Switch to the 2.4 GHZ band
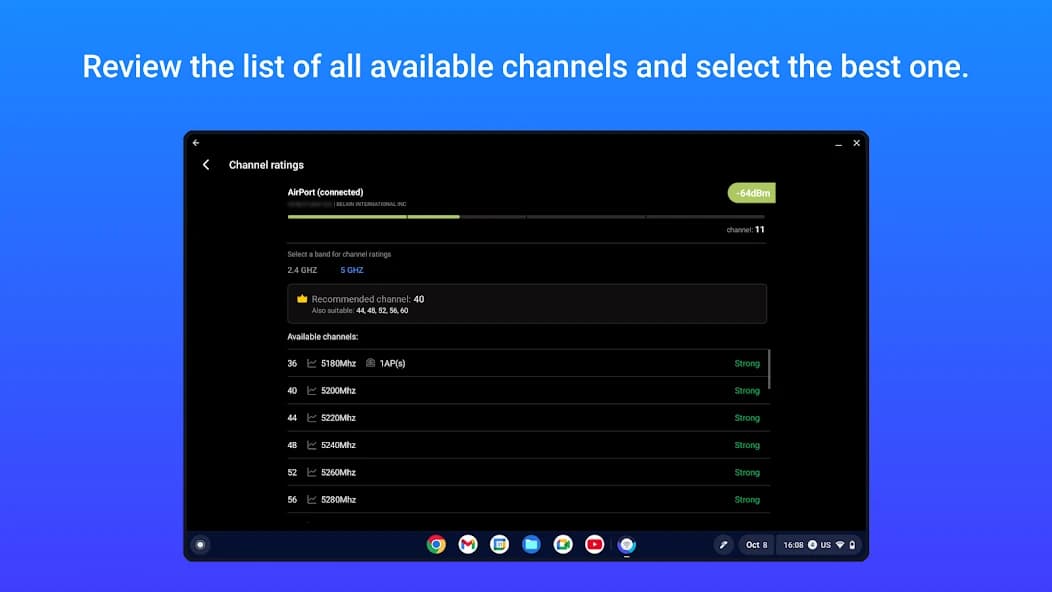Viewport: 1052px width, 592px height. coord(302,270)
